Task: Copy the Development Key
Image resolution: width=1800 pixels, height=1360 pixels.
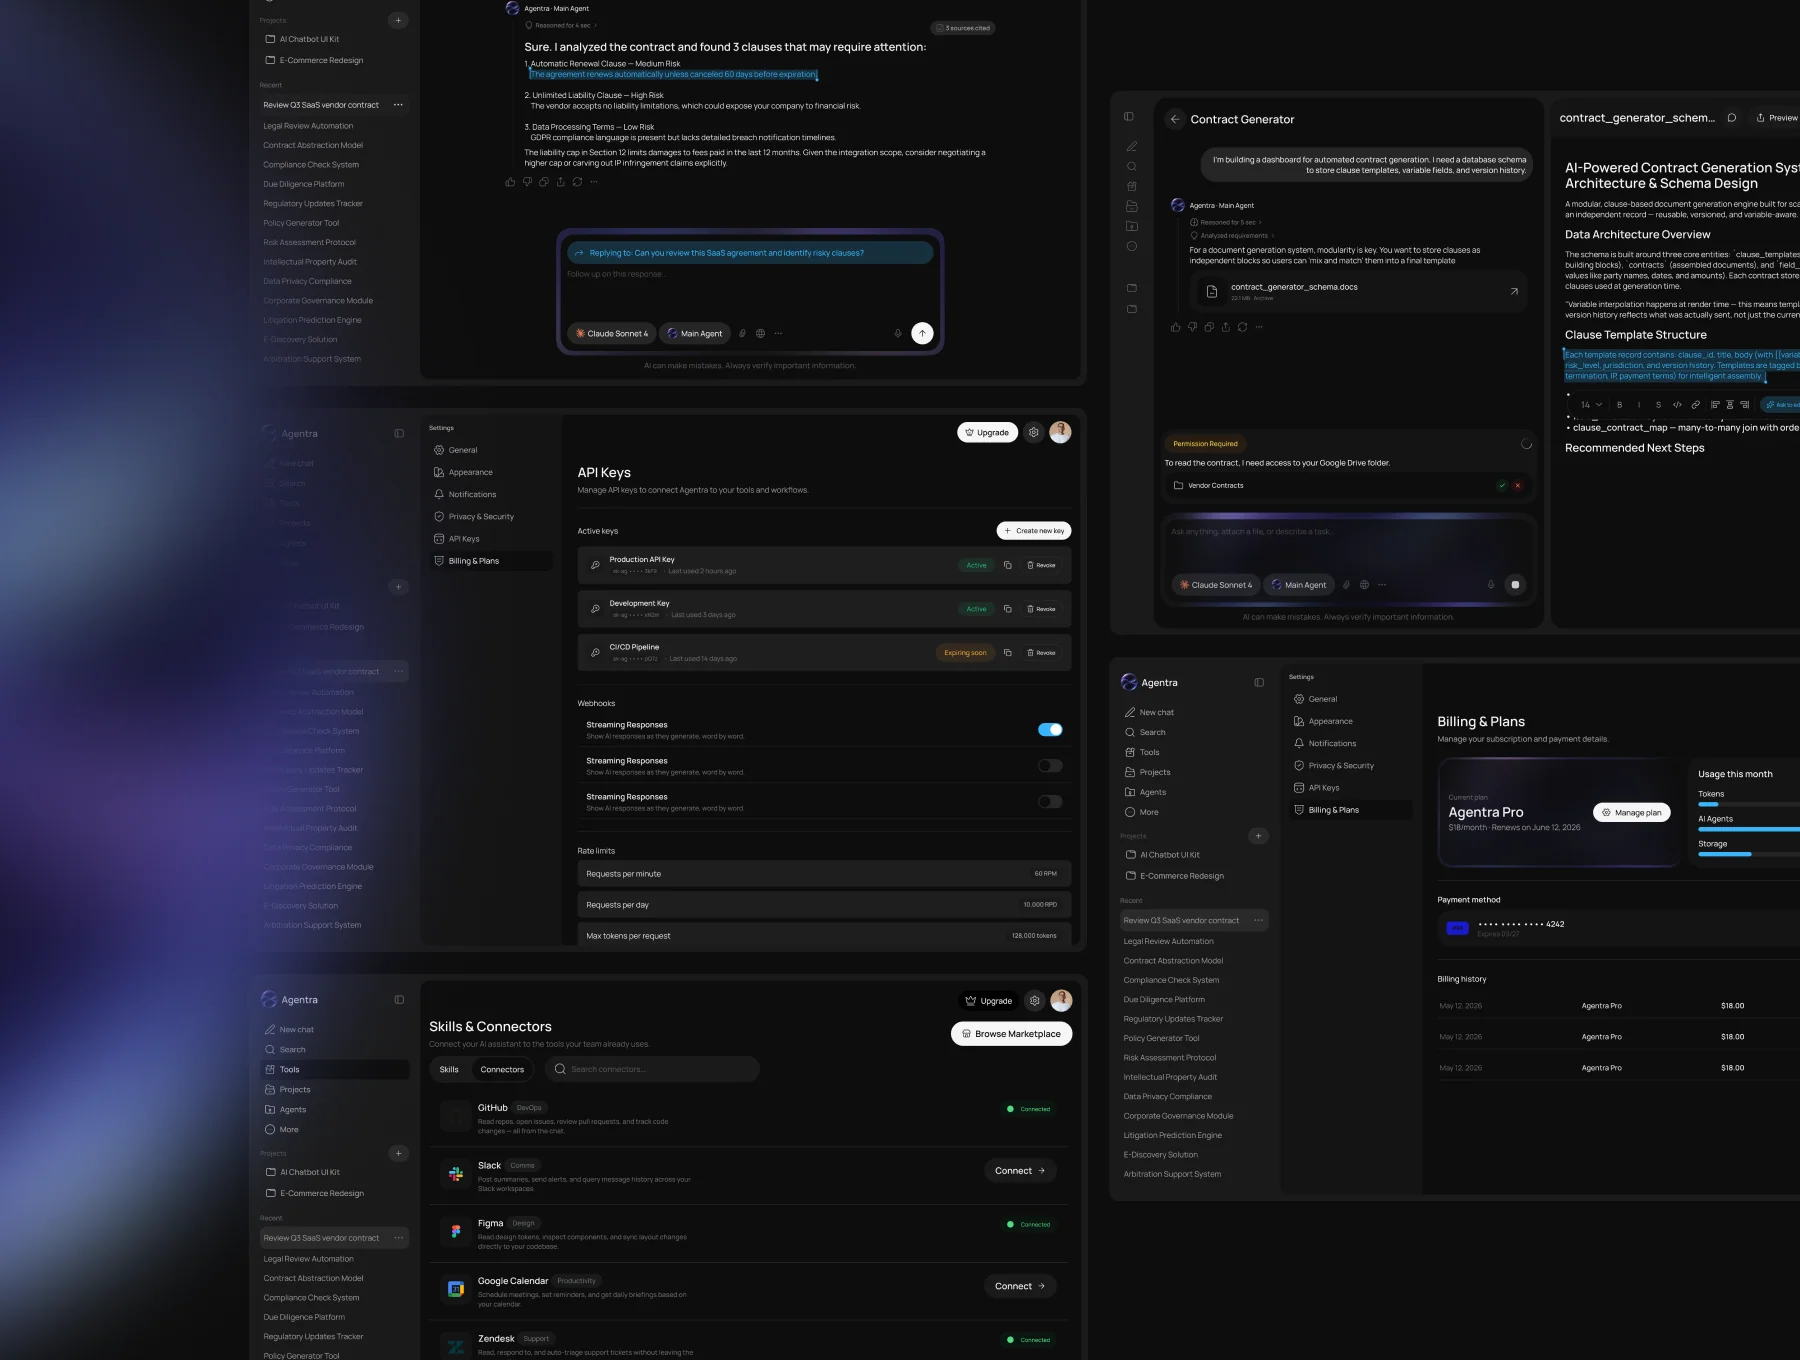Action: point(1007,609)
